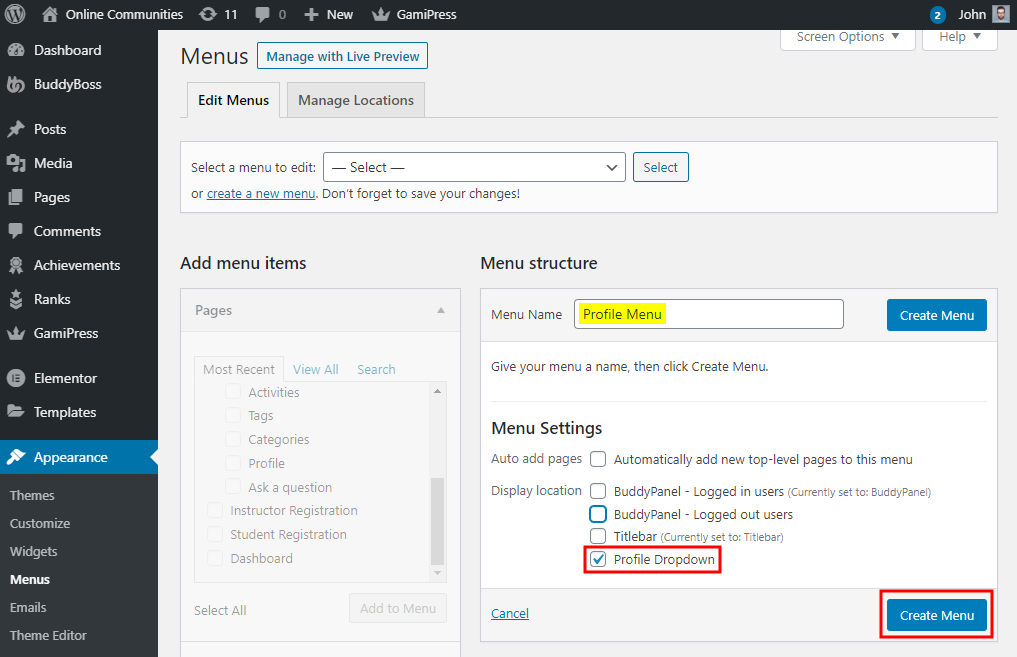Switch to the Manage Locations tab

(x=355, y=100)
